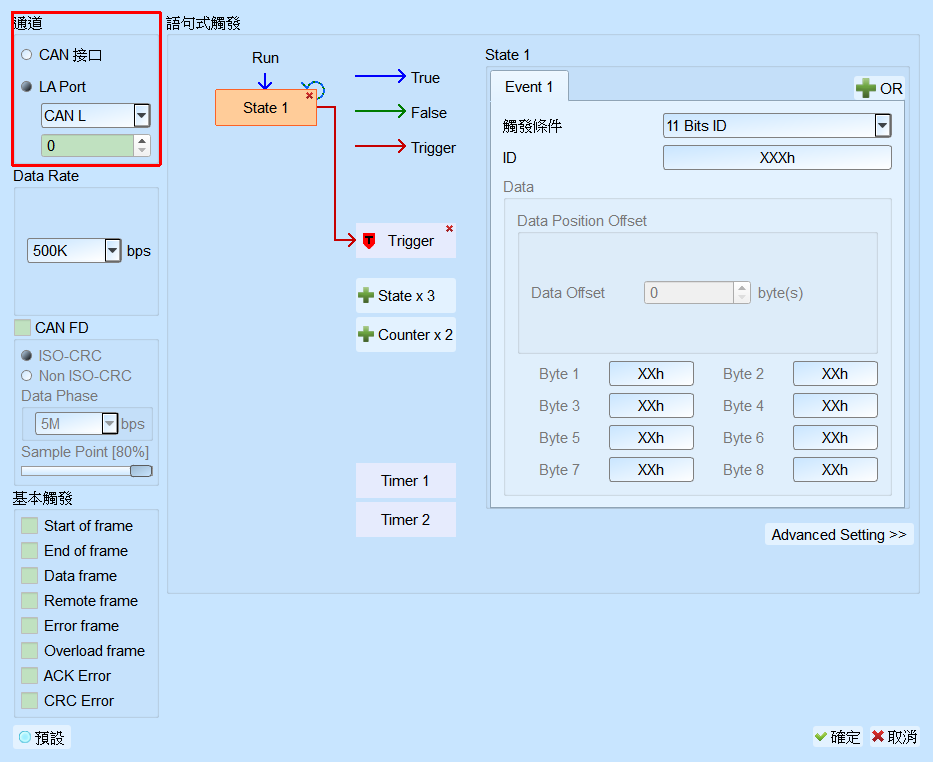Add a state with the State x 3 plus

pos(365,296)
